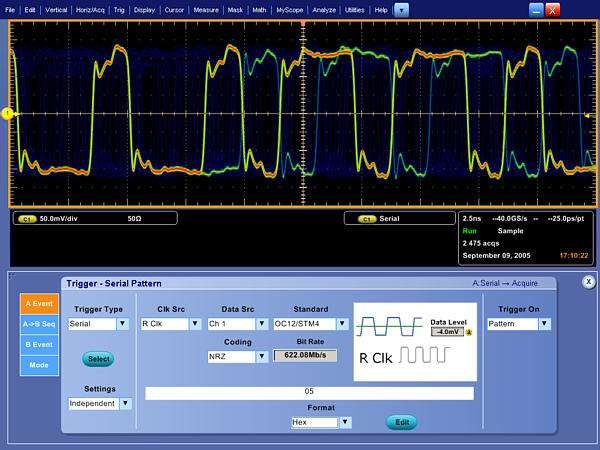The height and width of the screenshot is (450, 600).
Task: Click the Data Level value field
Action: point(446,331)
